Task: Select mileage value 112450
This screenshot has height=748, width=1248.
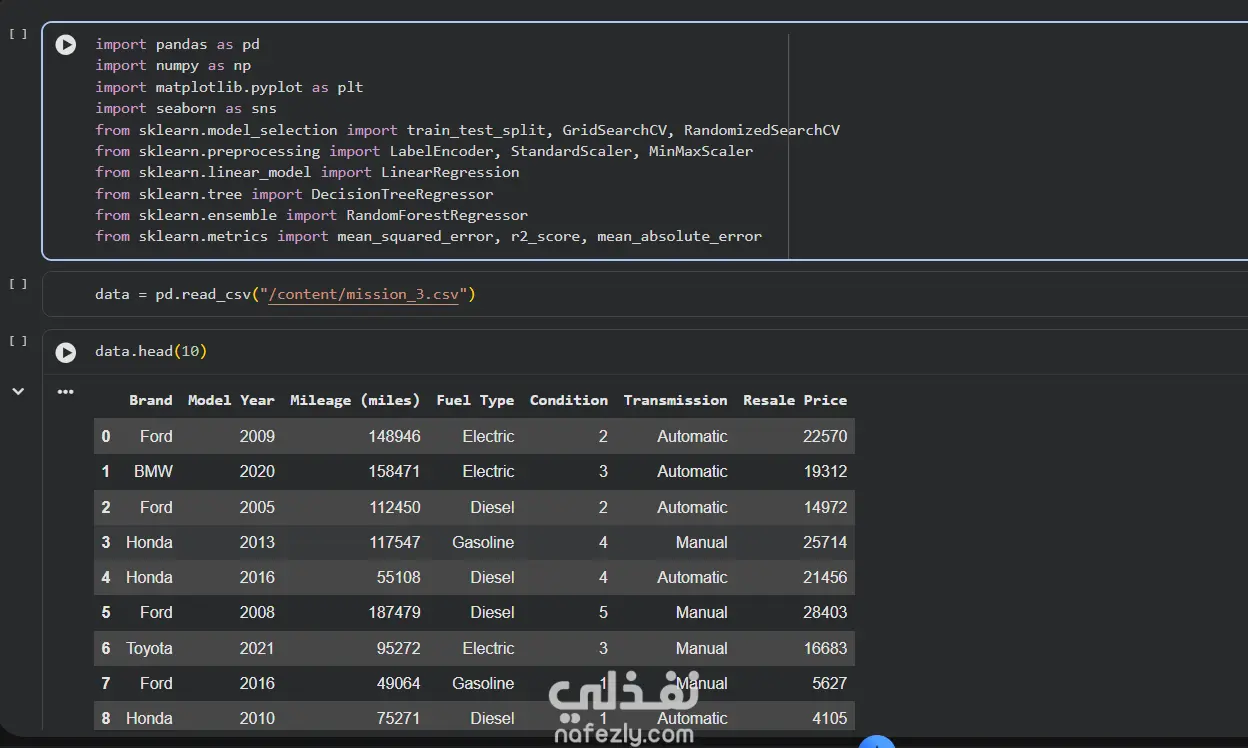Action: (395, 507)
